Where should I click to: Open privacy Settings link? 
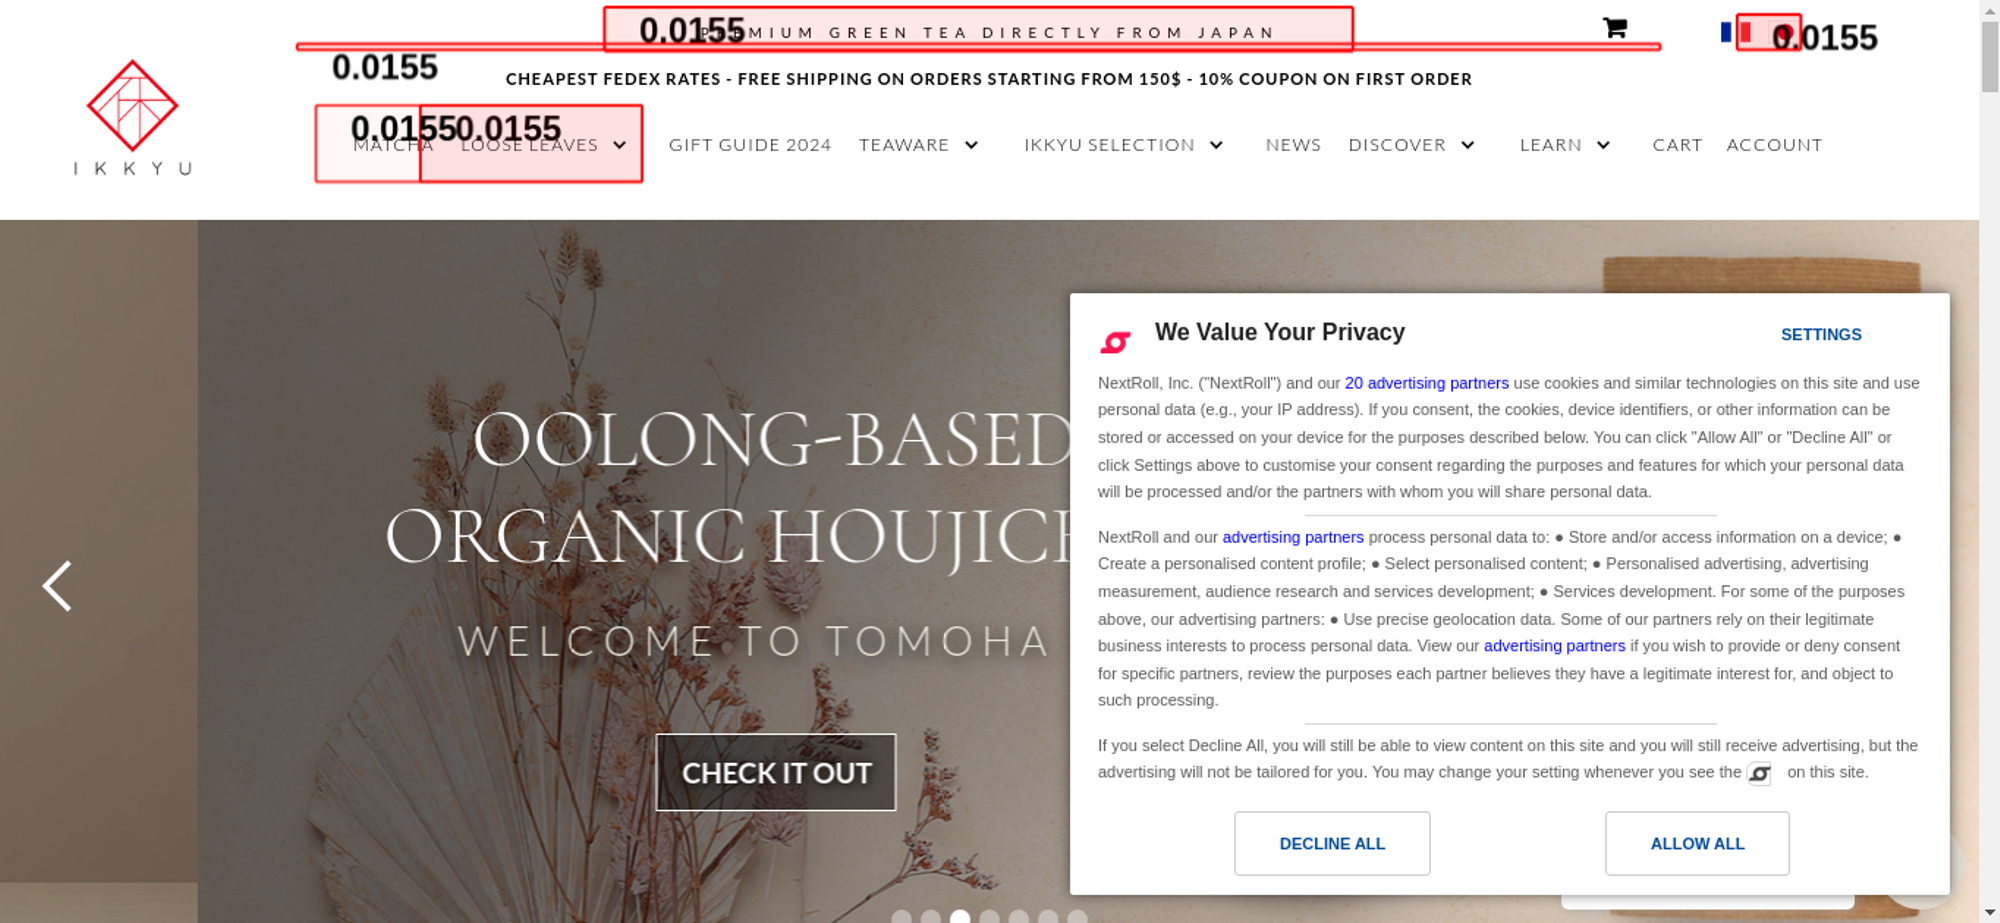[x=1821, y=335]
